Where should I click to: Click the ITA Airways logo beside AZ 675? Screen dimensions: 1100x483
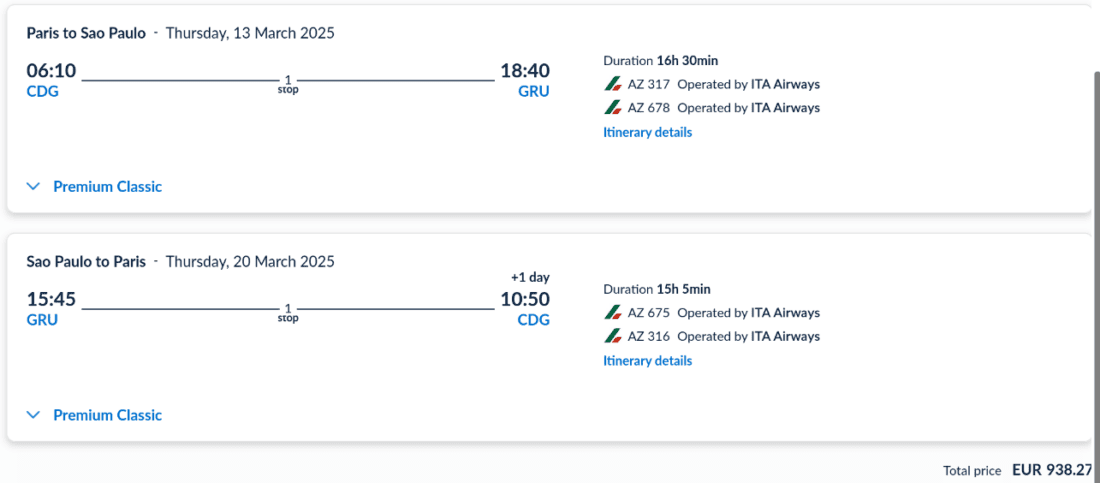613,313
